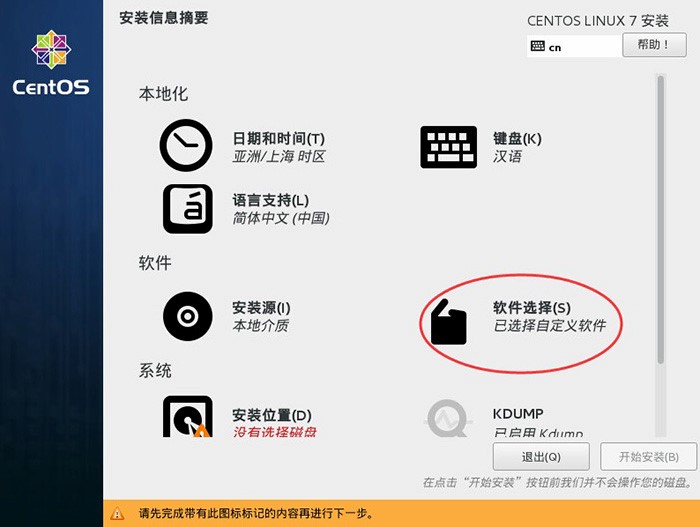Open installation source disc icon
The image size is (700, 527).
tap(187, 317)
